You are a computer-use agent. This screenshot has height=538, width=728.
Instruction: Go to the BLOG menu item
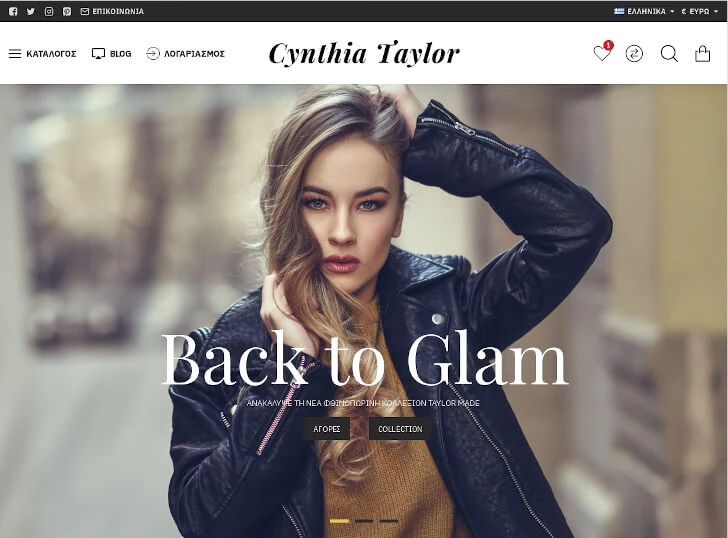(x=111, y=54)
